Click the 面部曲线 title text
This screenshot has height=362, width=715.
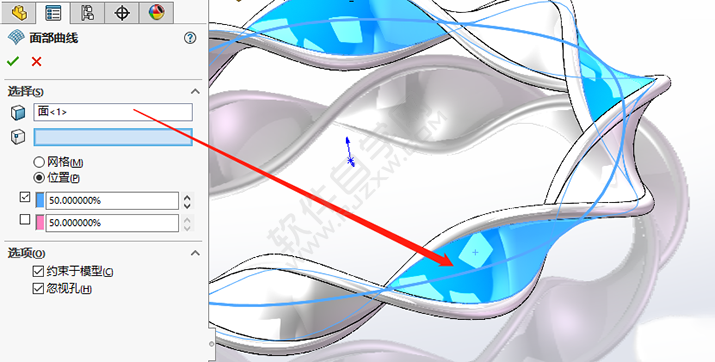pos(54,38)
